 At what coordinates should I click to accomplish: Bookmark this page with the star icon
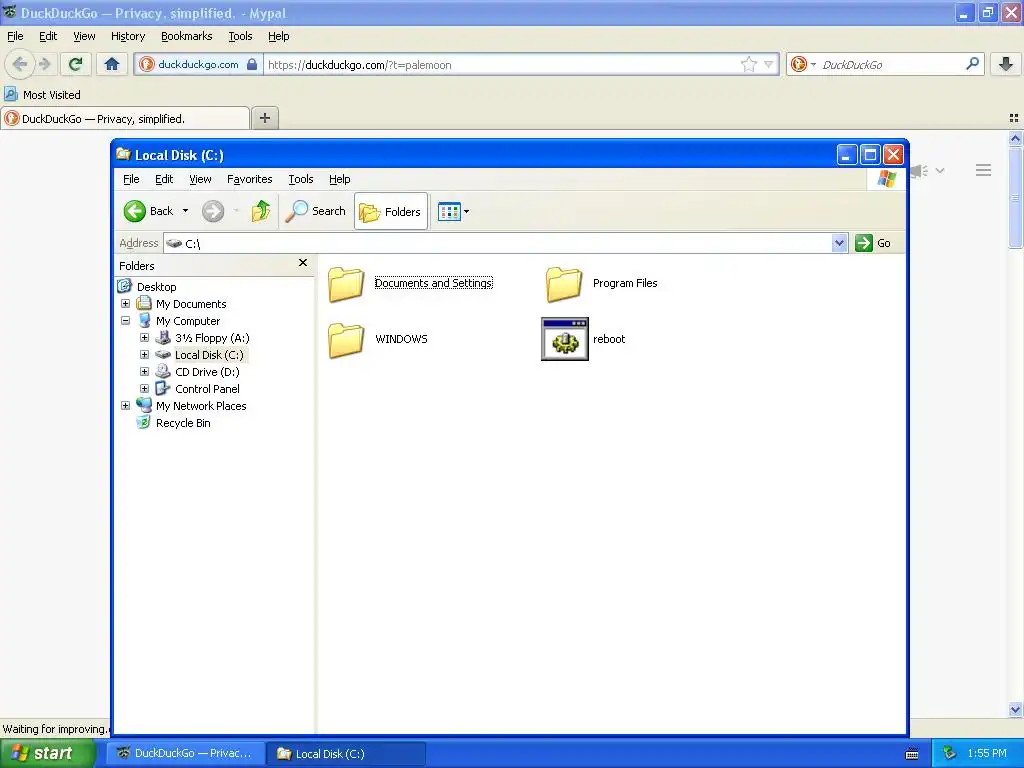tap(748, 64)
